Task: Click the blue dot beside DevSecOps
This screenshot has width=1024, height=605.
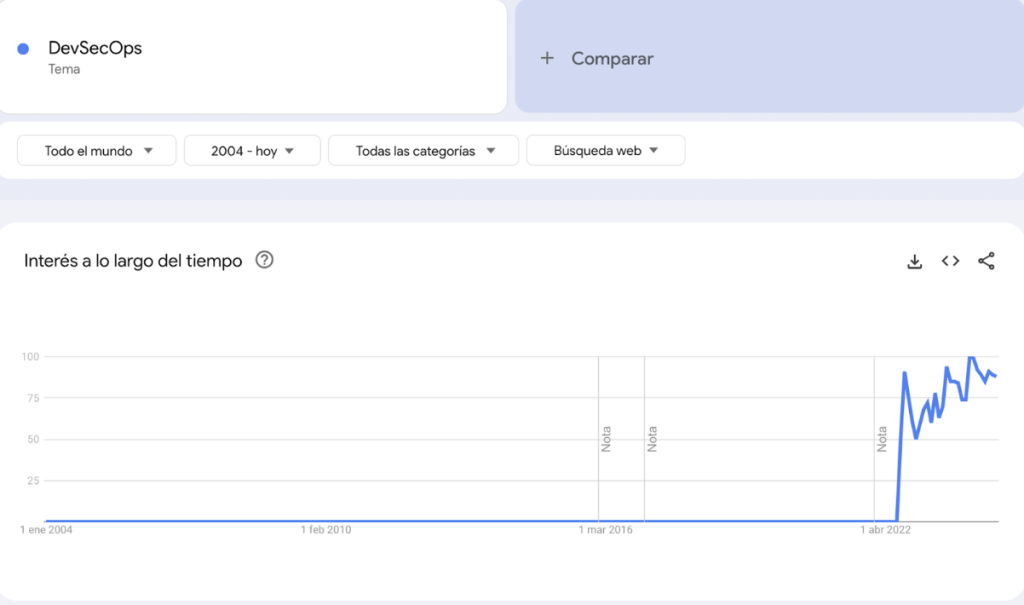Action: (23, 49)
